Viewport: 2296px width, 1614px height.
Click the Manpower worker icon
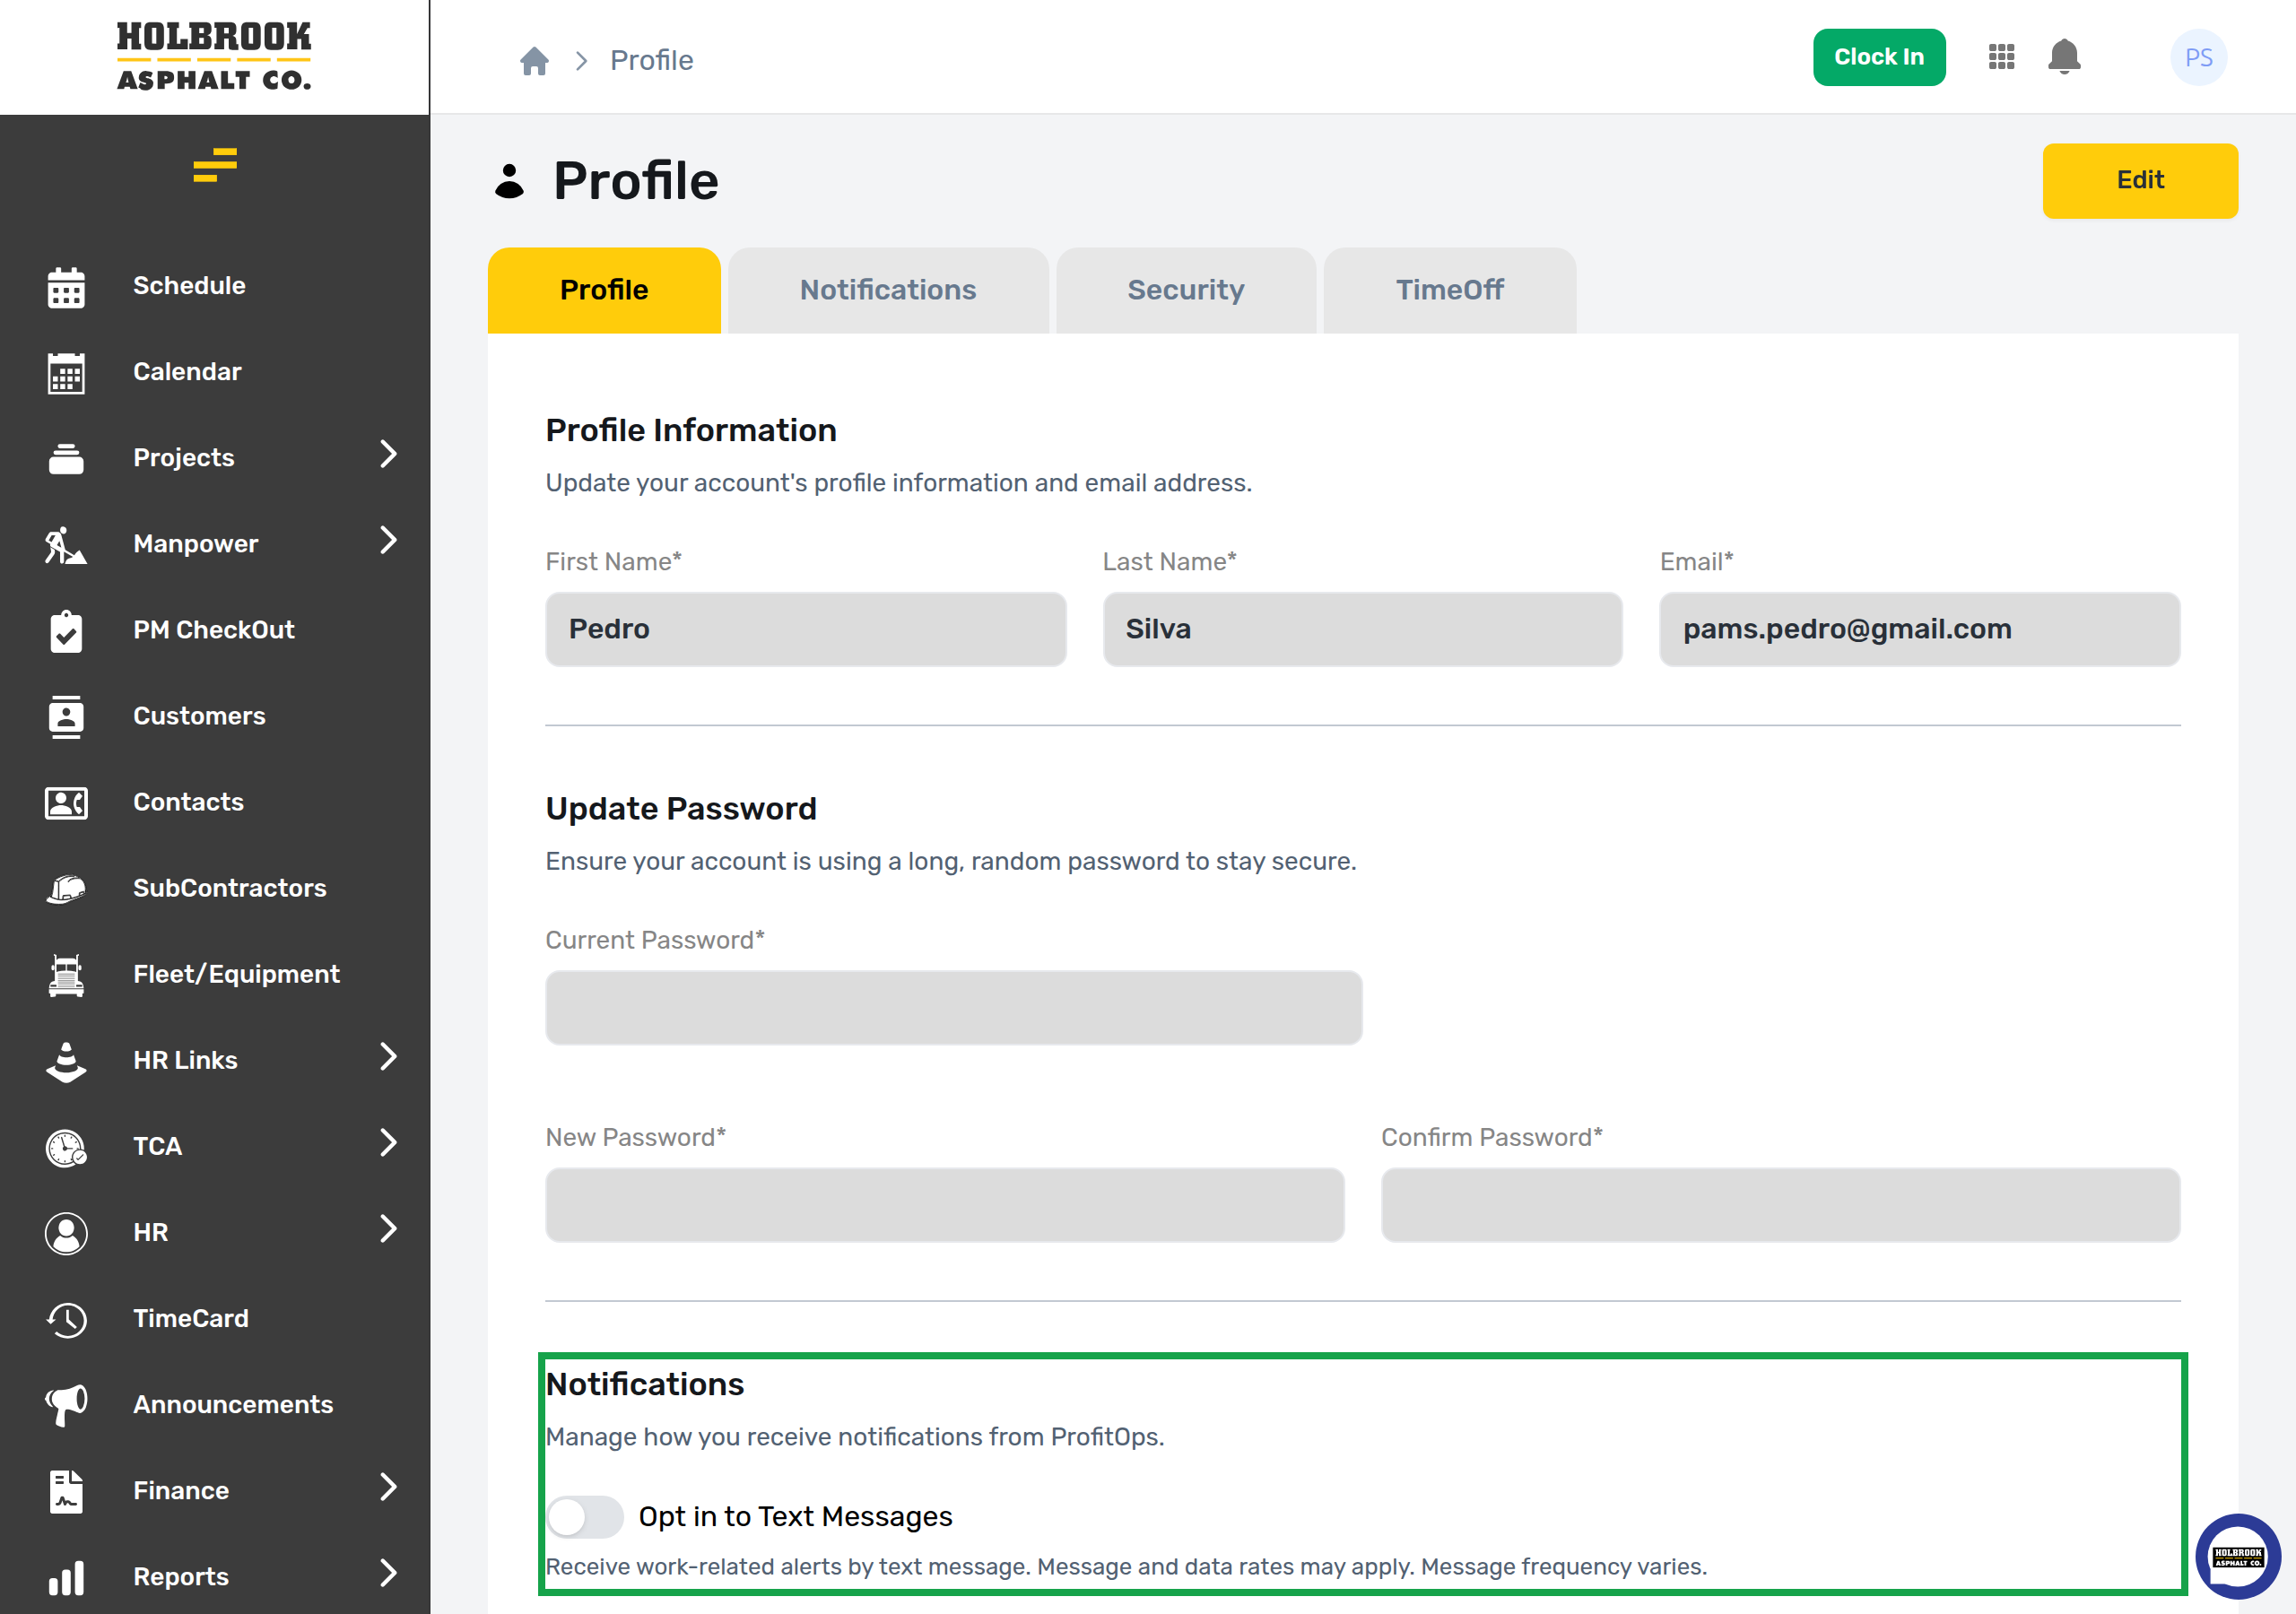[66, 545]
